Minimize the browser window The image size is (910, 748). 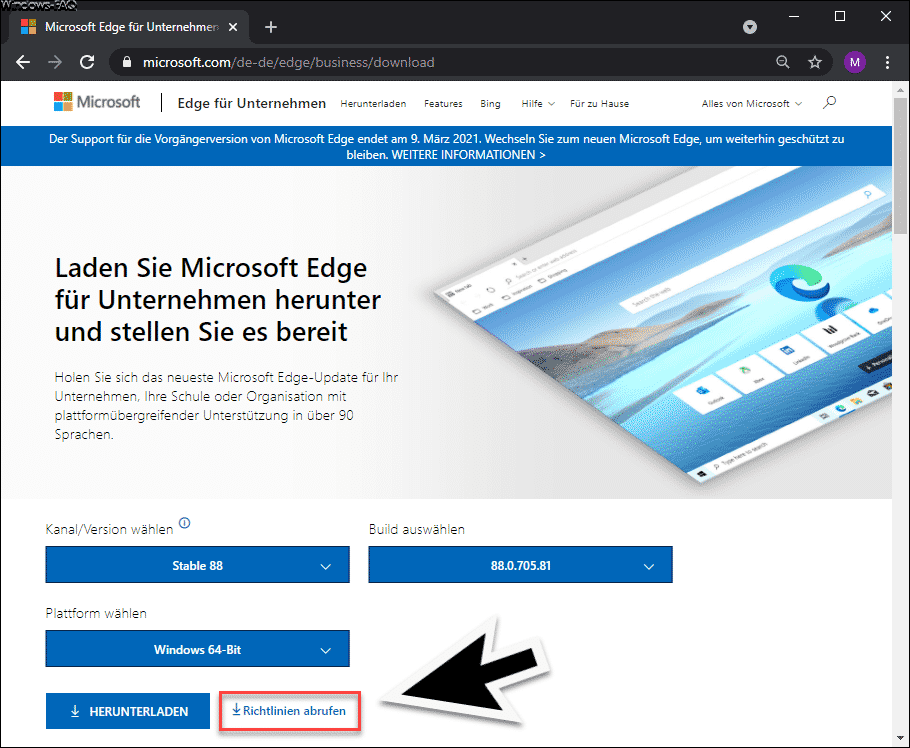point(794,16)
